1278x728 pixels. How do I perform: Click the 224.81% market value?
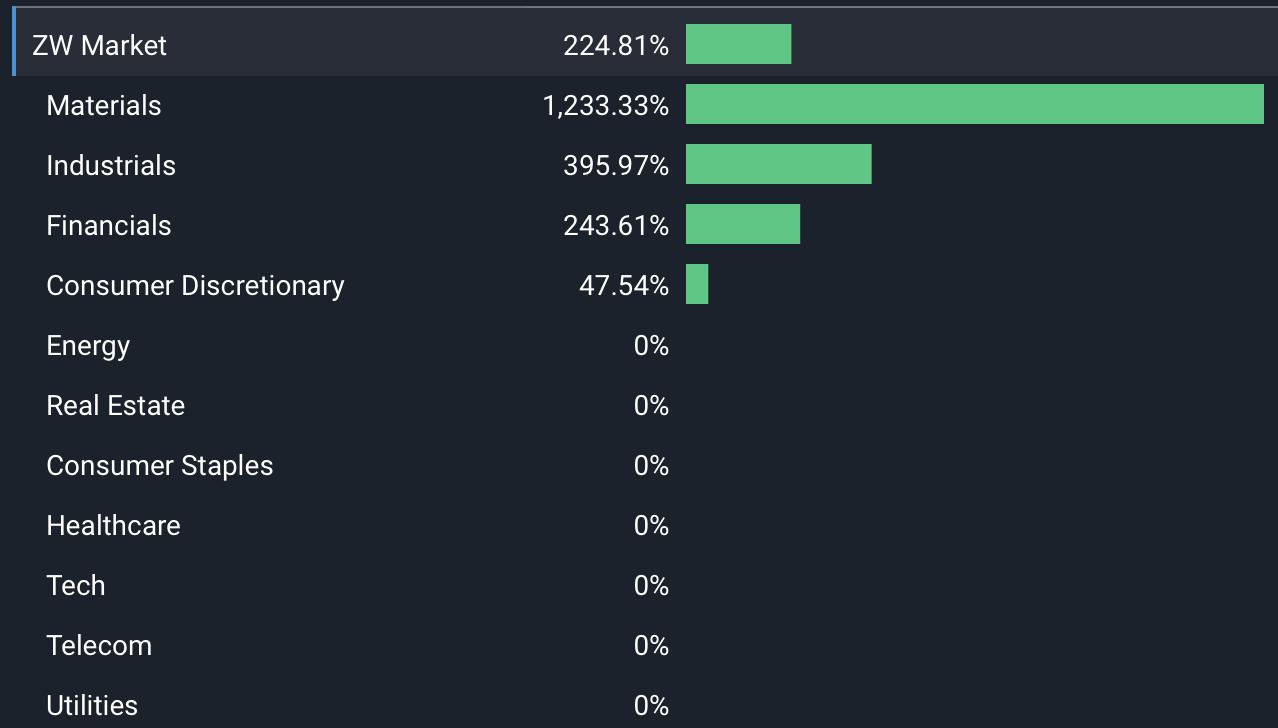click(x=615, y=45)
